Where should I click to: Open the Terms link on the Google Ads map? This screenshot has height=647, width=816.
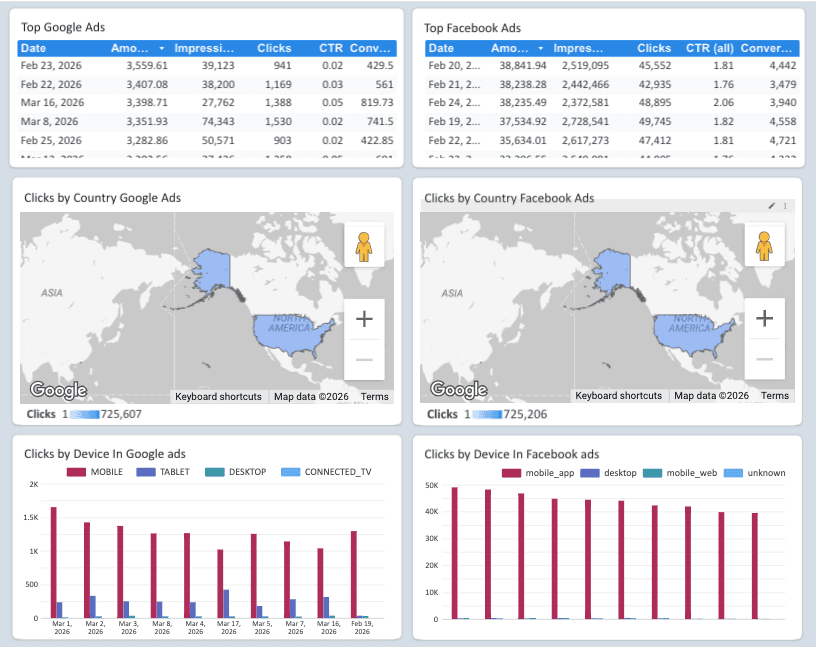[x=374, y=396]
